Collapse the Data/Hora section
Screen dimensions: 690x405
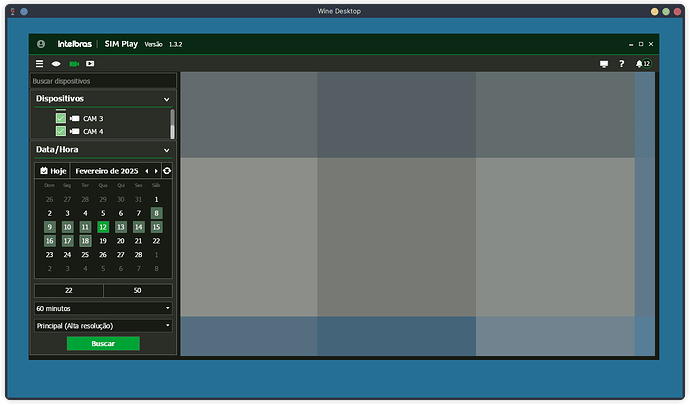coord(166,150)
